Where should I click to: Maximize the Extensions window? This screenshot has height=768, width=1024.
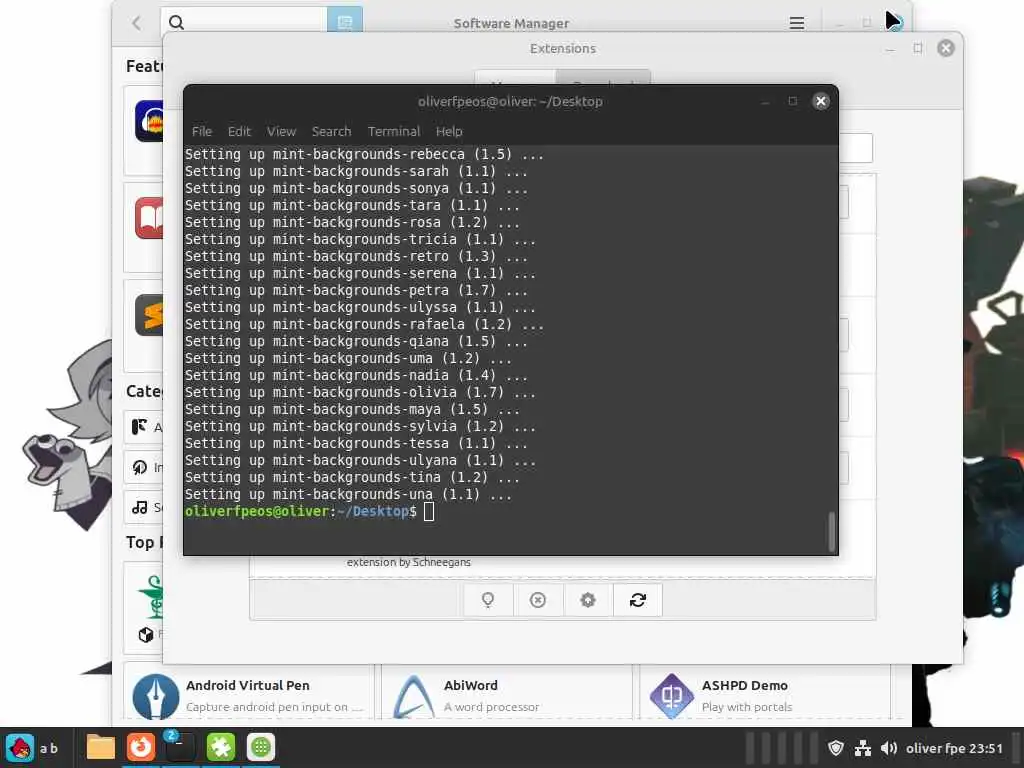click(918, 48)
